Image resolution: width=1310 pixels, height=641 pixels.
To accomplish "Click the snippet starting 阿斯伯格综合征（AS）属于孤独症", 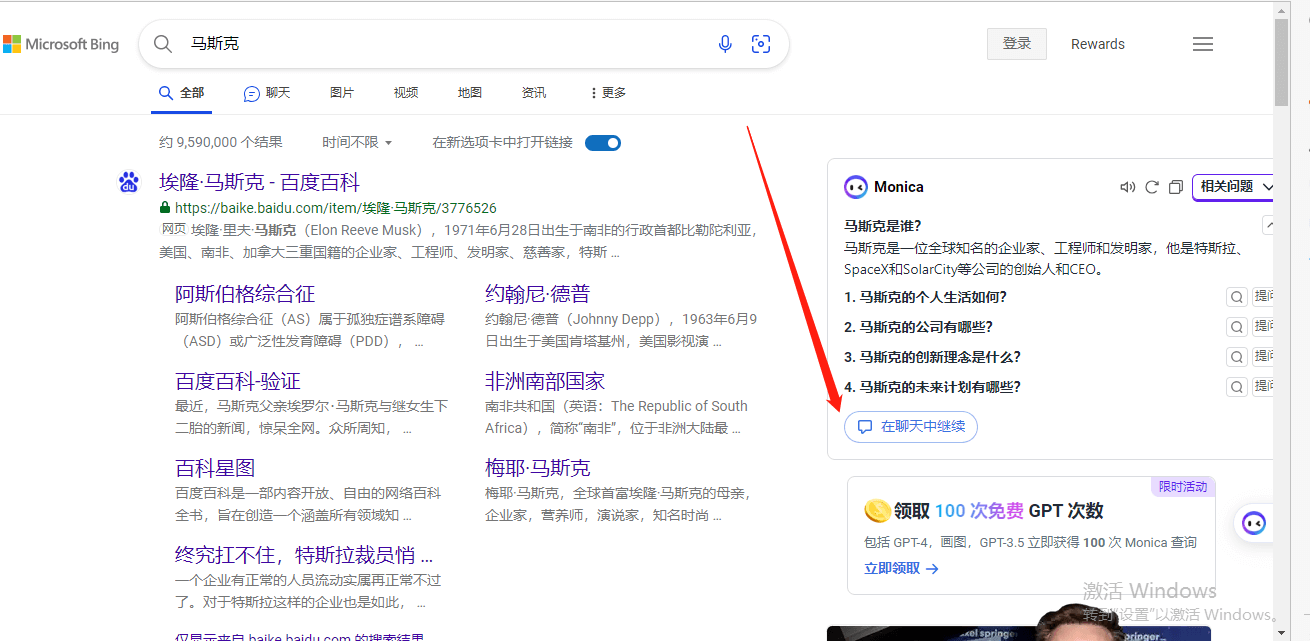I will coord(310,330).
